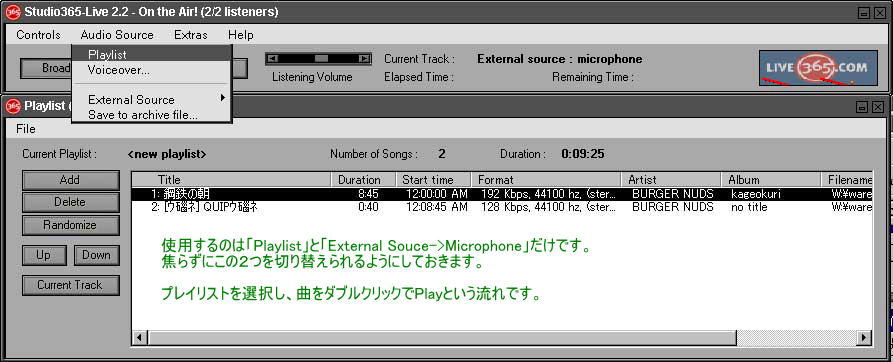The width and height of the screenshot is (893, 362).
Task: Open the Extras menu
Action: click(x=191, y=35)
